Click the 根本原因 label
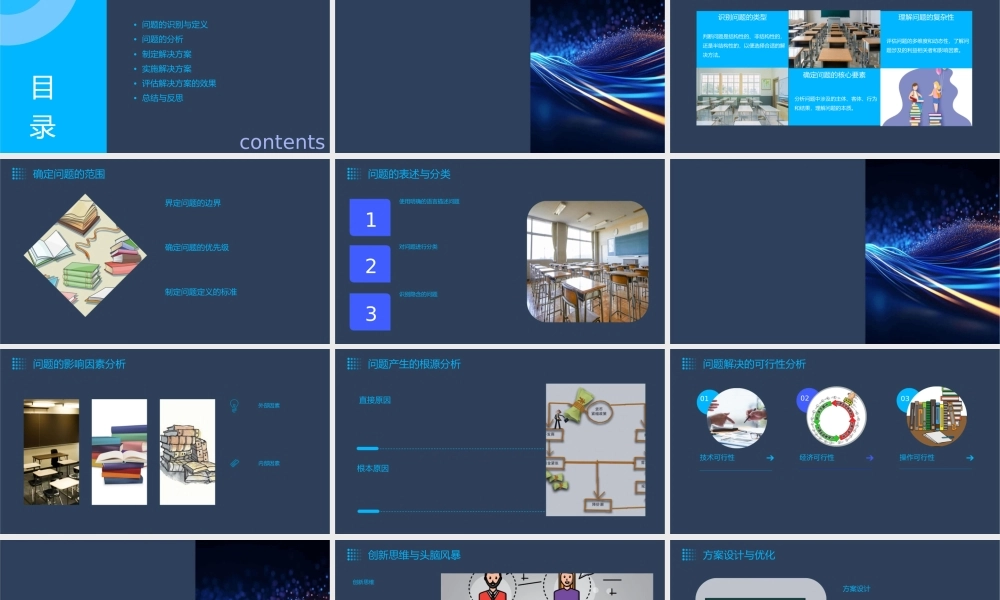The height and width of the screenshot is (600, 1000). pos(372,469)
